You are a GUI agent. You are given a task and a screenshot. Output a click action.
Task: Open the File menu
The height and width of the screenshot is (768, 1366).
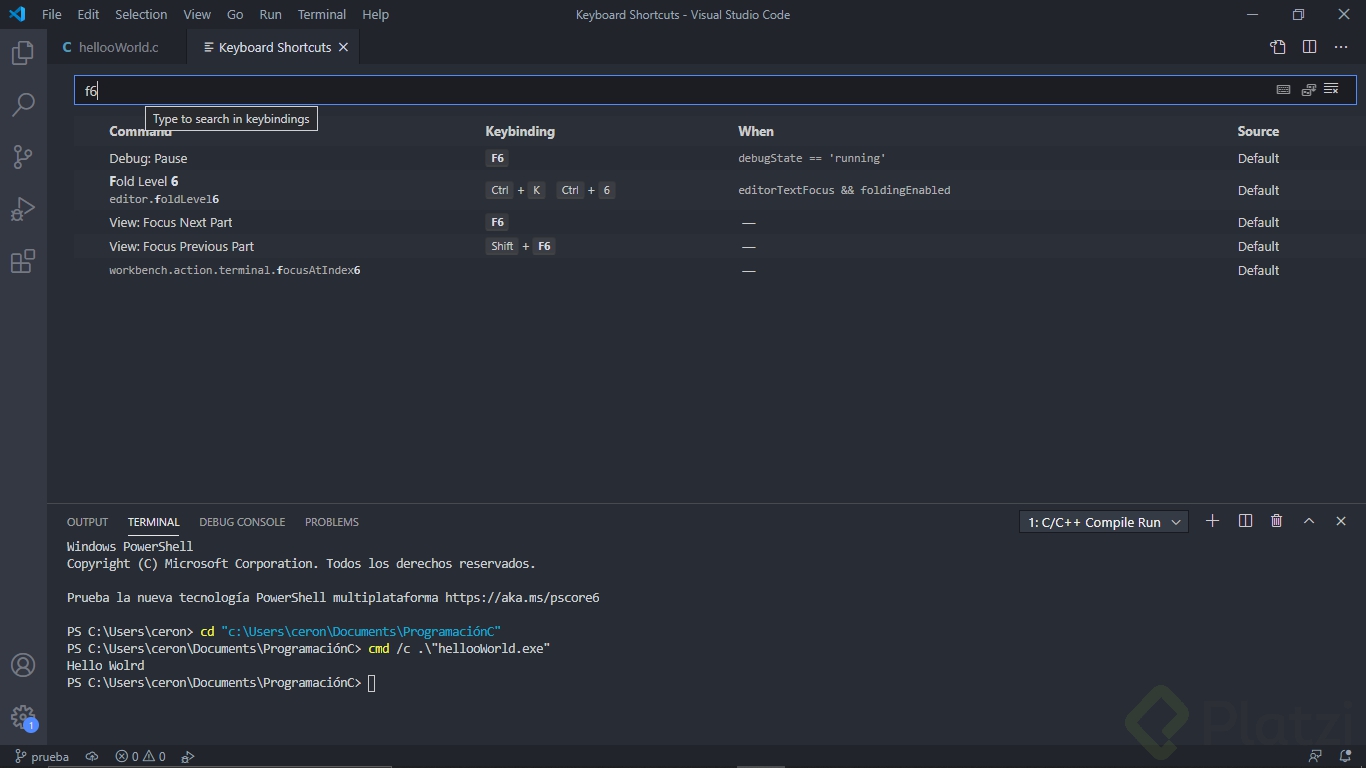point(52,15)
